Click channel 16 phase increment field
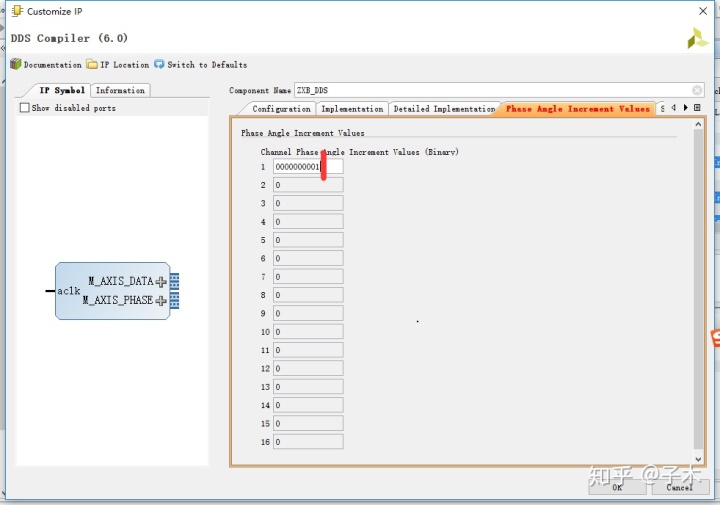The image size is (720, 505). pyautogui.click(x=308, y=442)
